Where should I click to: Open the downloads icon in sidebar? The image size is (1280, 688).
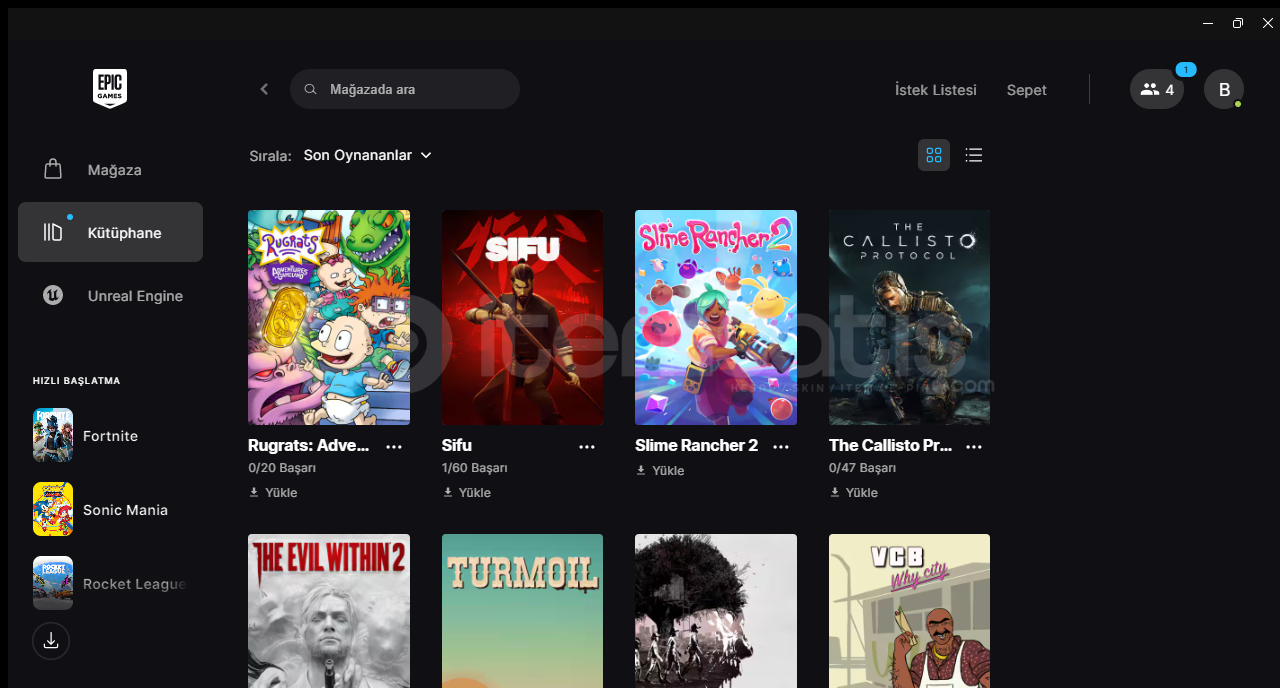click(x=51, y=641)
